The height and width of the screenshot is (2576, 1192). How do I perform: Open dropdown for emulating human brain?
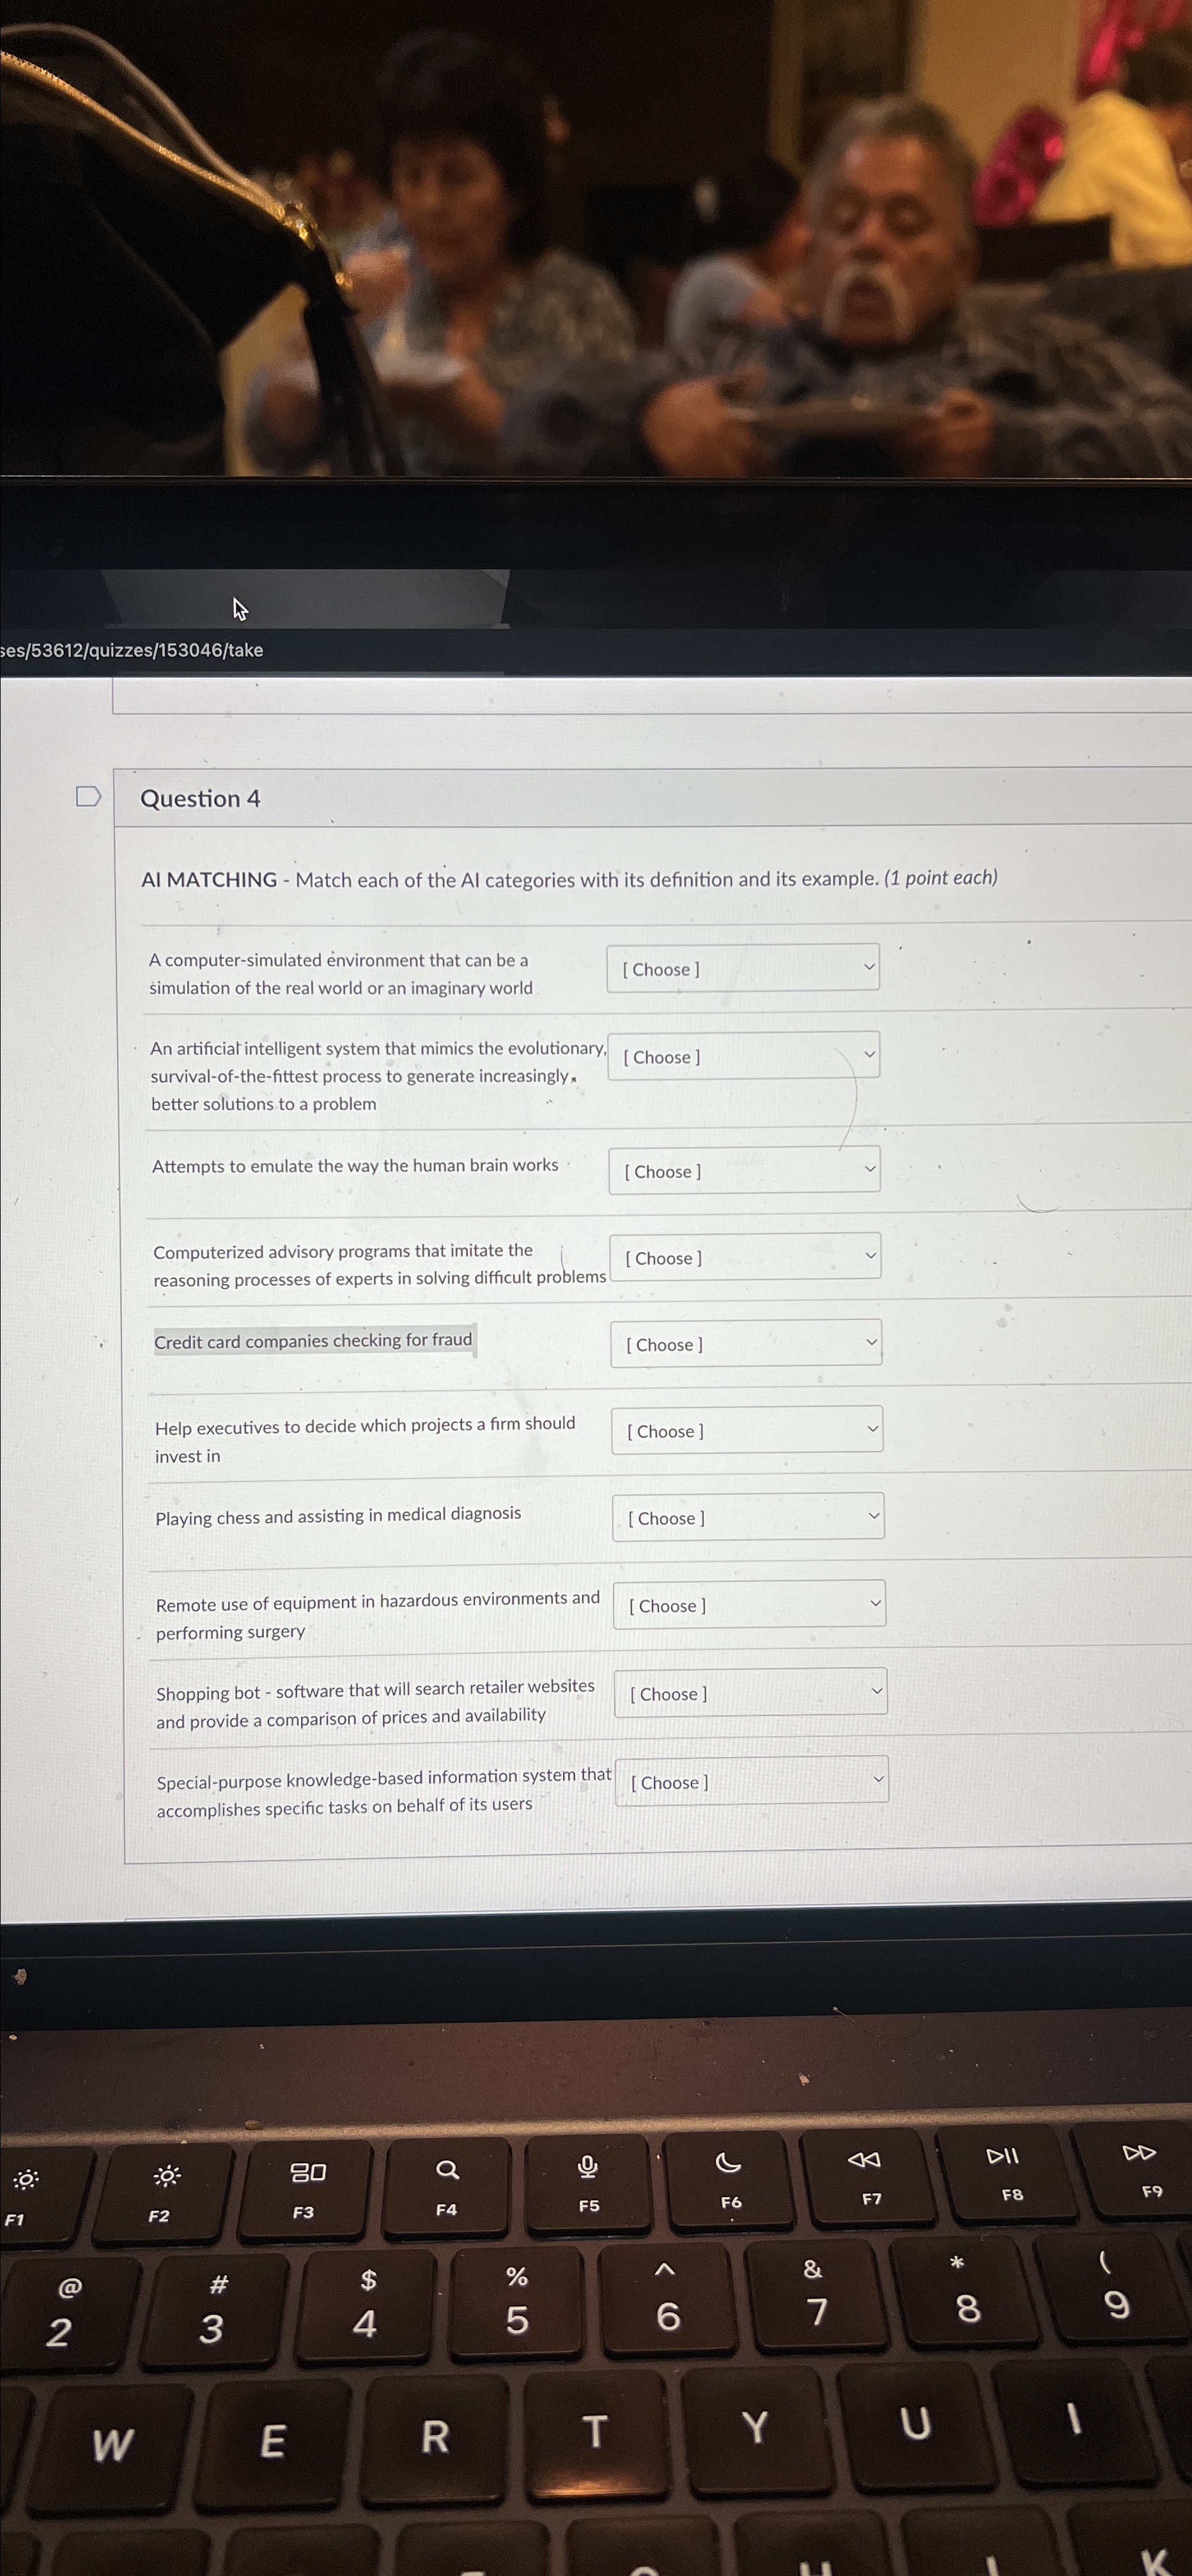click(744, 1170)
